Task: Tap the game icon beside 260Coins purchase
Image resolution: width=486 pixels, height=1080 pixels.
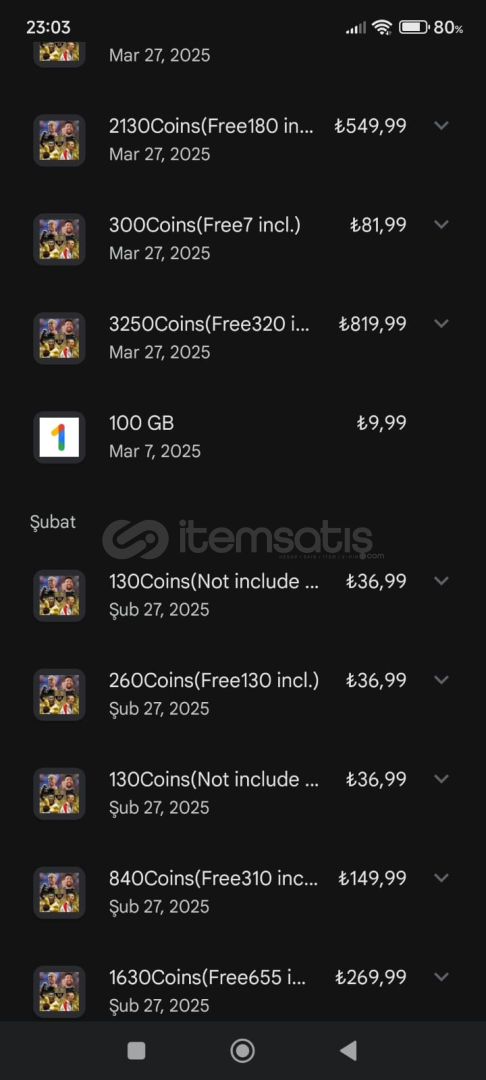Action: coord(59,695)
